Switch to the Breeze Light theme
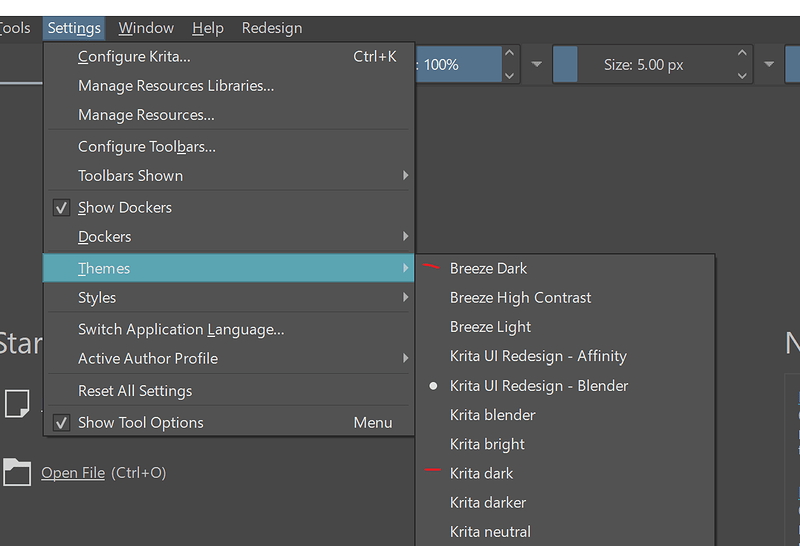 click(x=490, y=327)
